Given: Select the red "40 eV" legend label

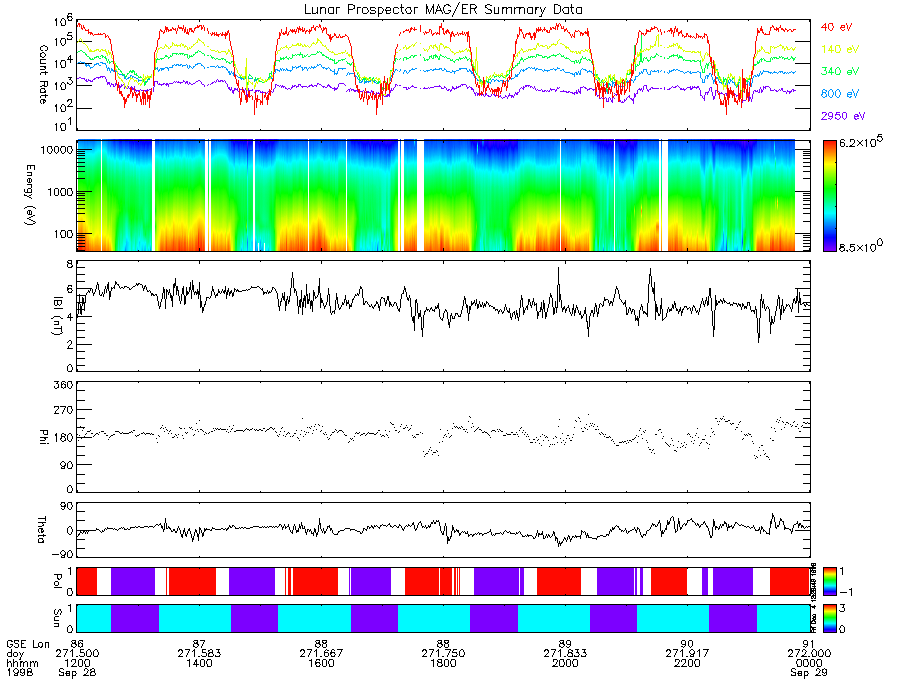Looking at the screenshot, I should click(x=836, y=27).
